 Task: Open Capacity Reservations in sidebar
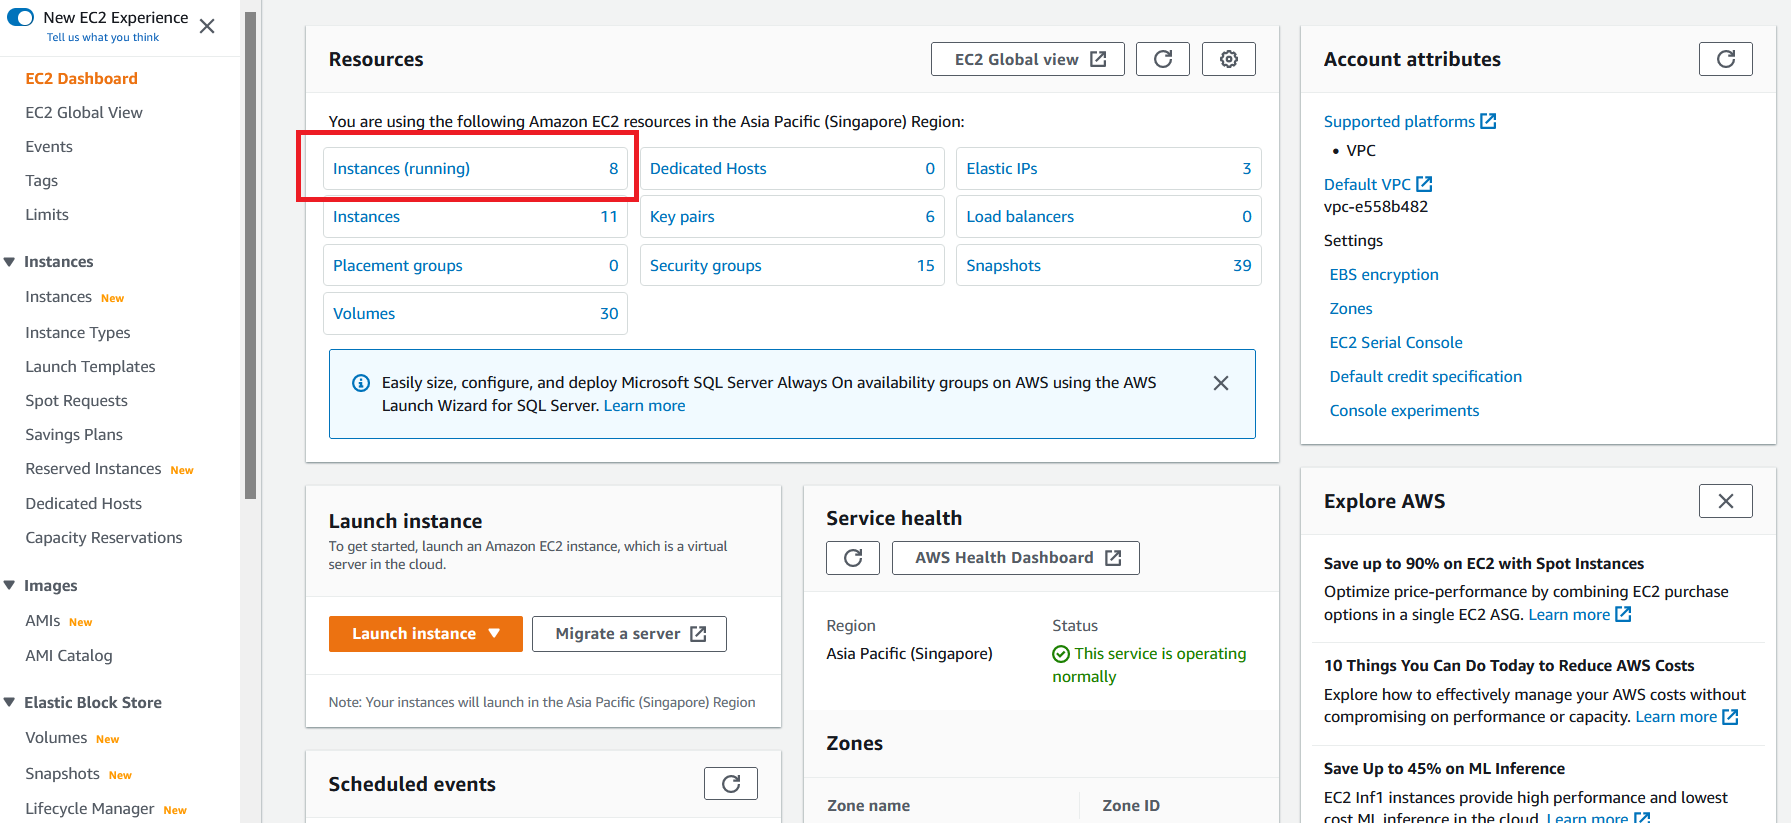click(x=104, y=538)
